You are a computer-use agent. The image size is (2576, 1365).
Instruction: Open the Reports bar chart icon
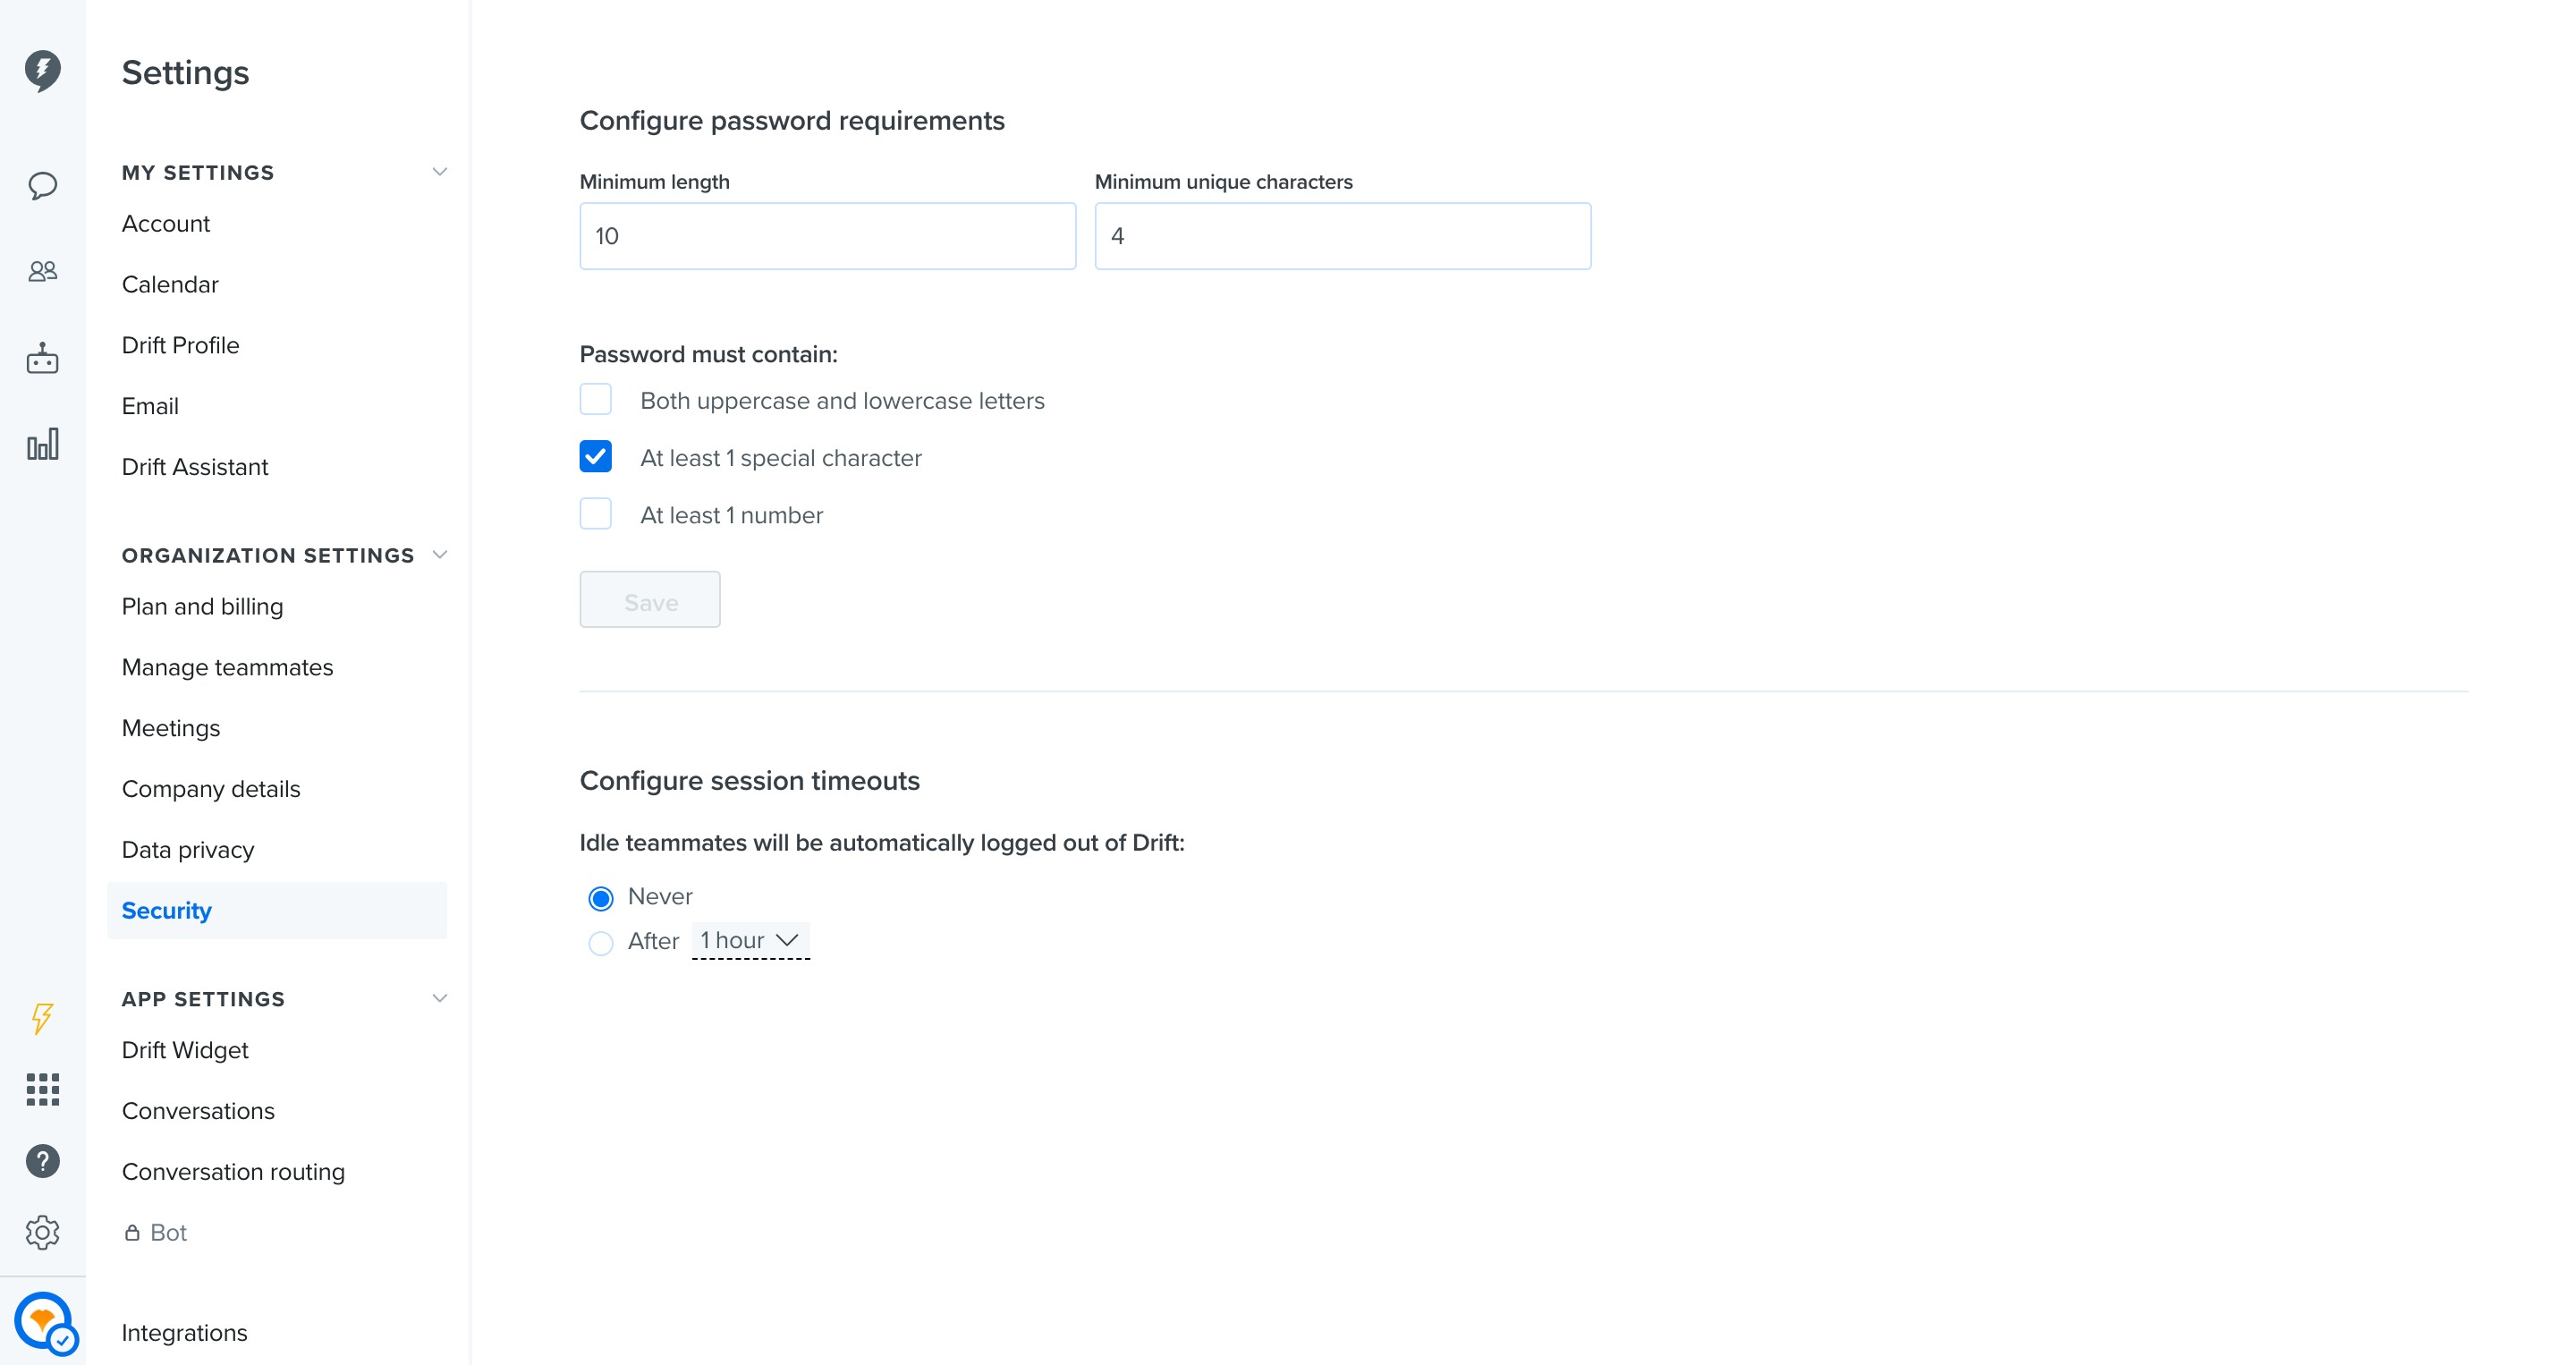point(42,444)
